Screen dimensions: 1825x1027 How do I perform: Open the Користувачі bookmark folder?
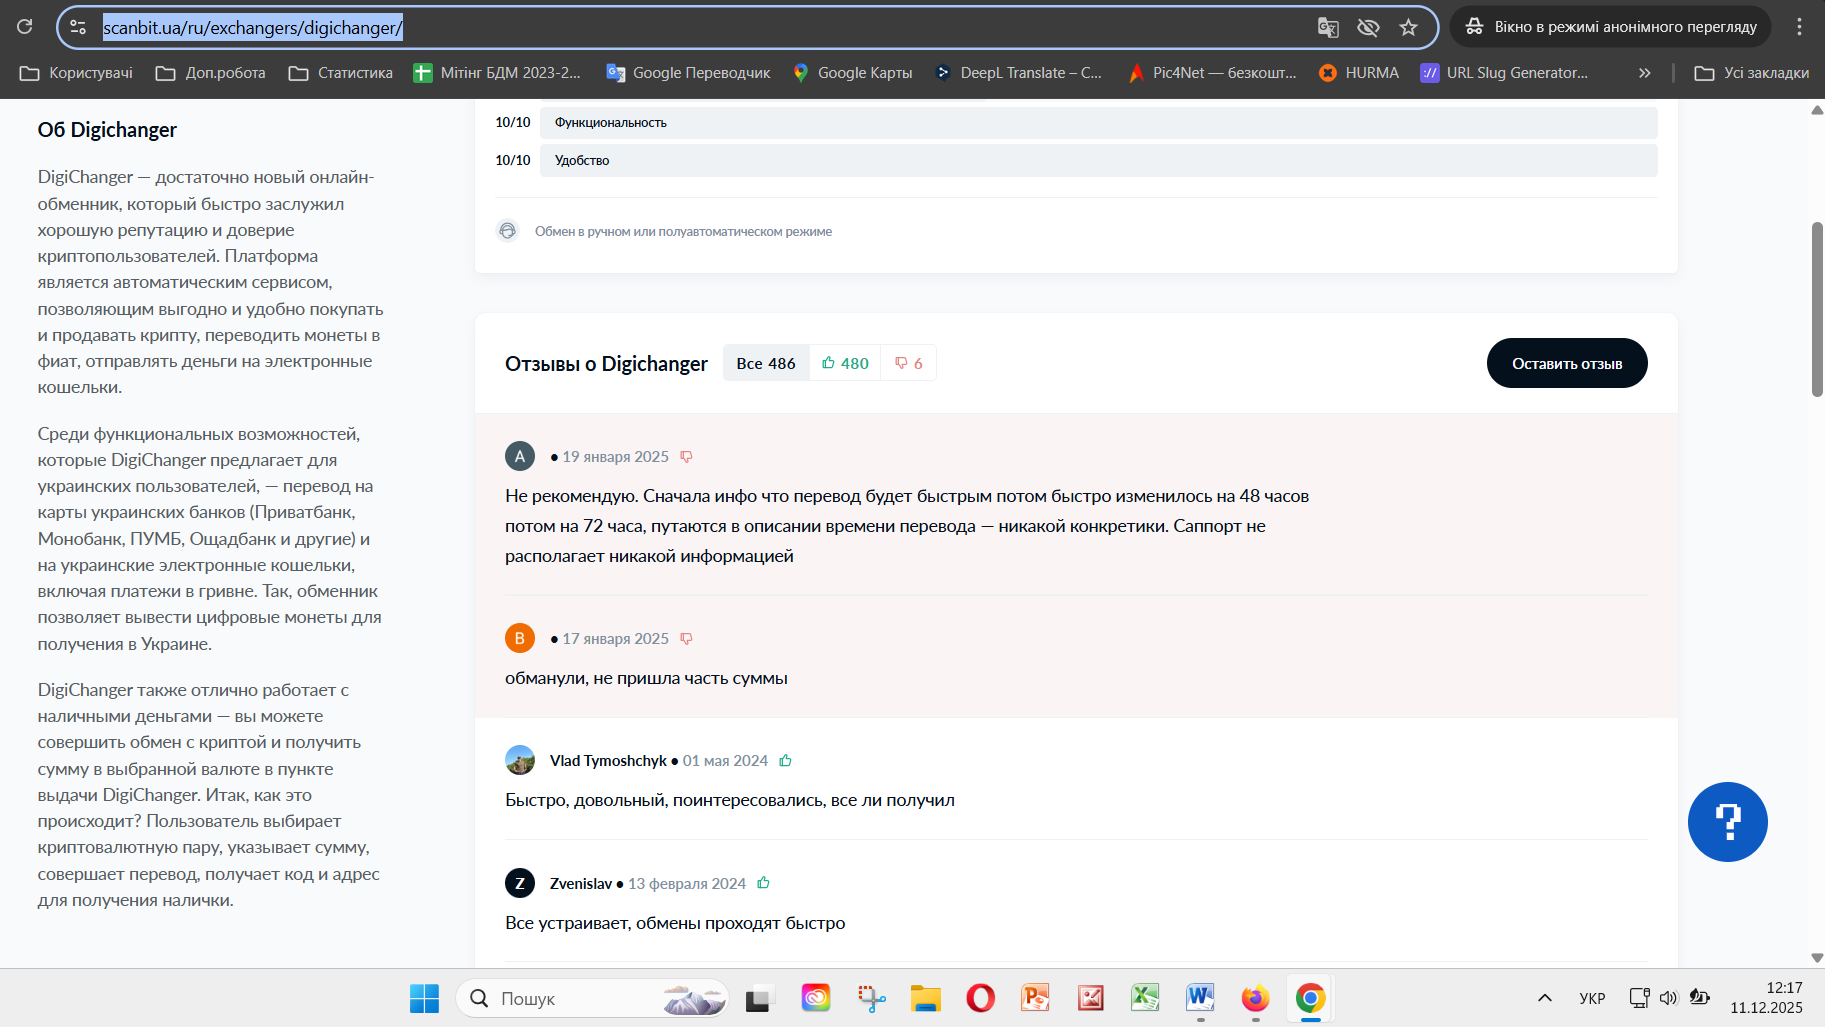76,73
